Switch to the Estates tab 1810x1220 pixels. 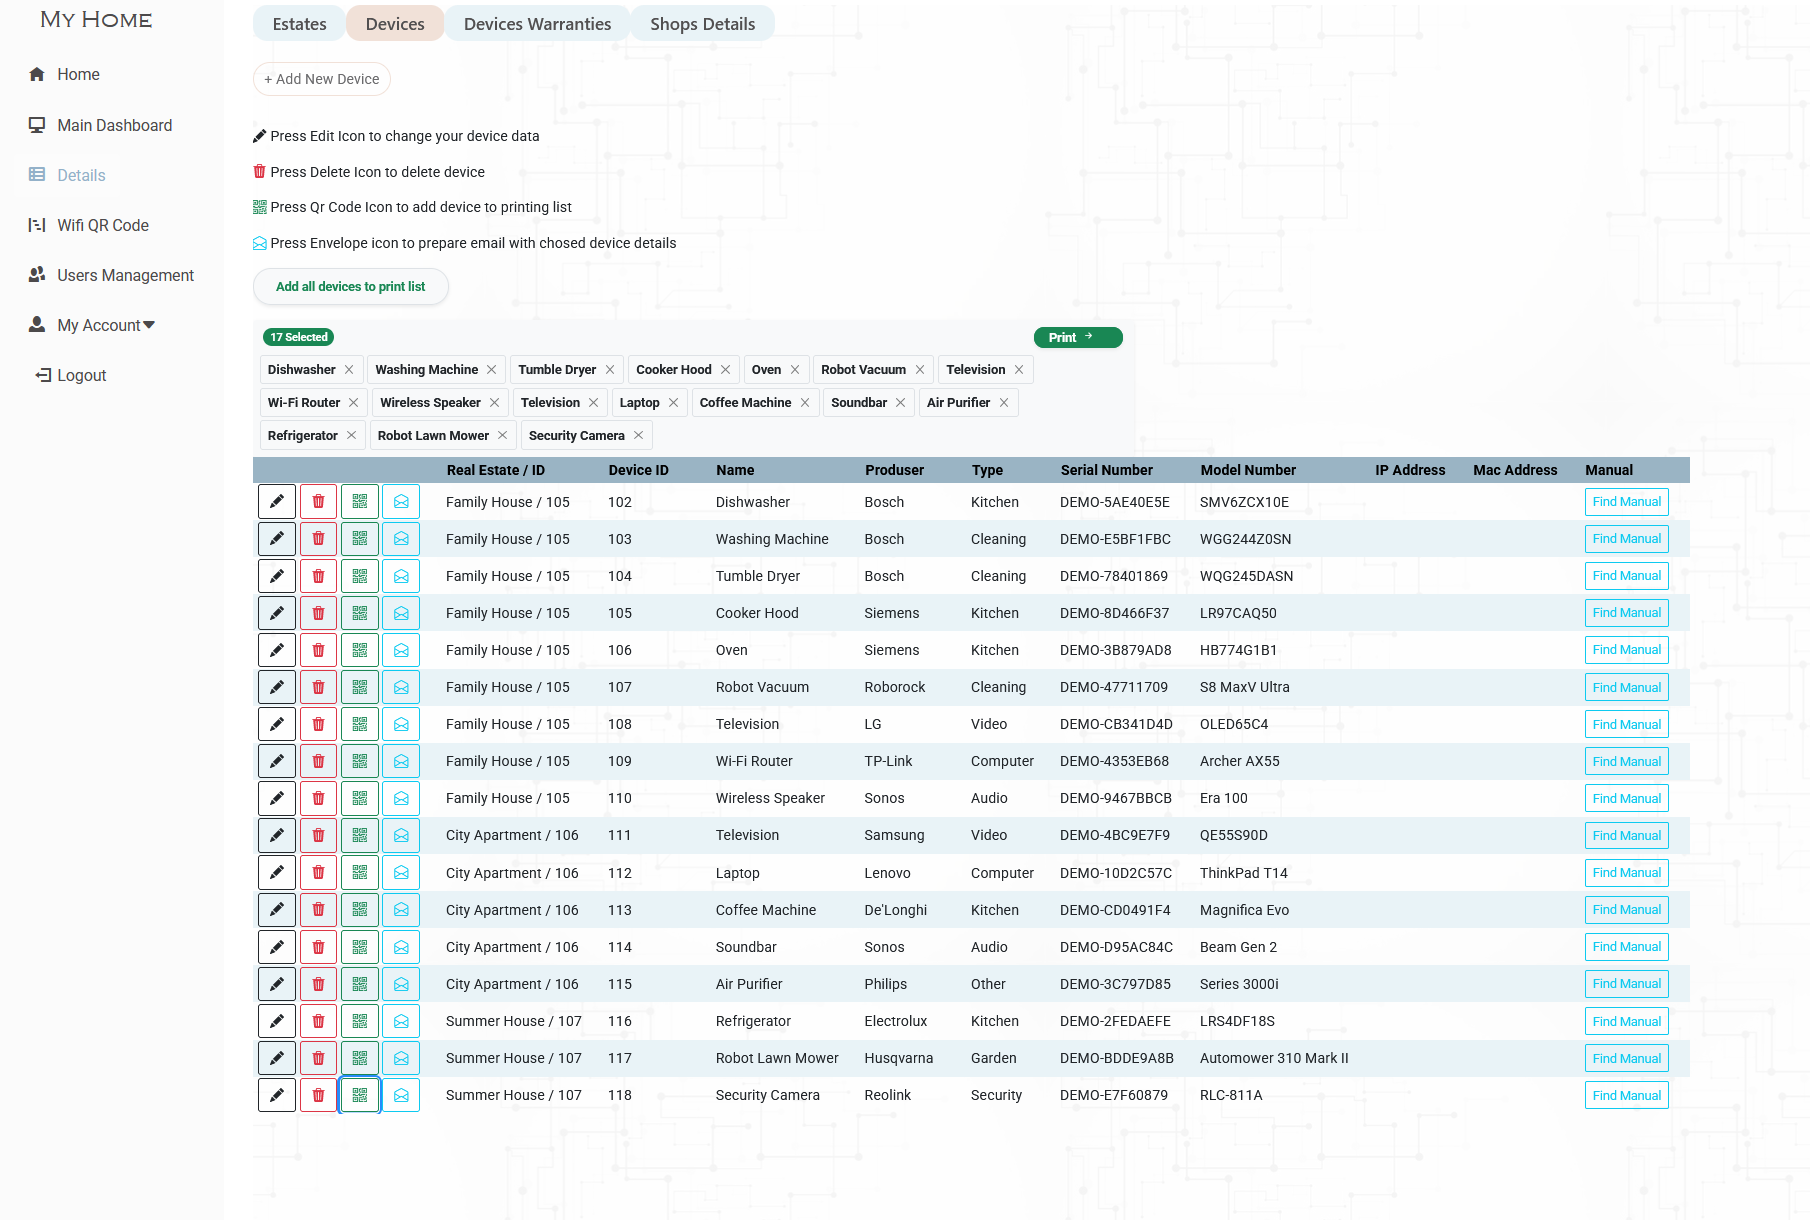[x=299, y=24]
